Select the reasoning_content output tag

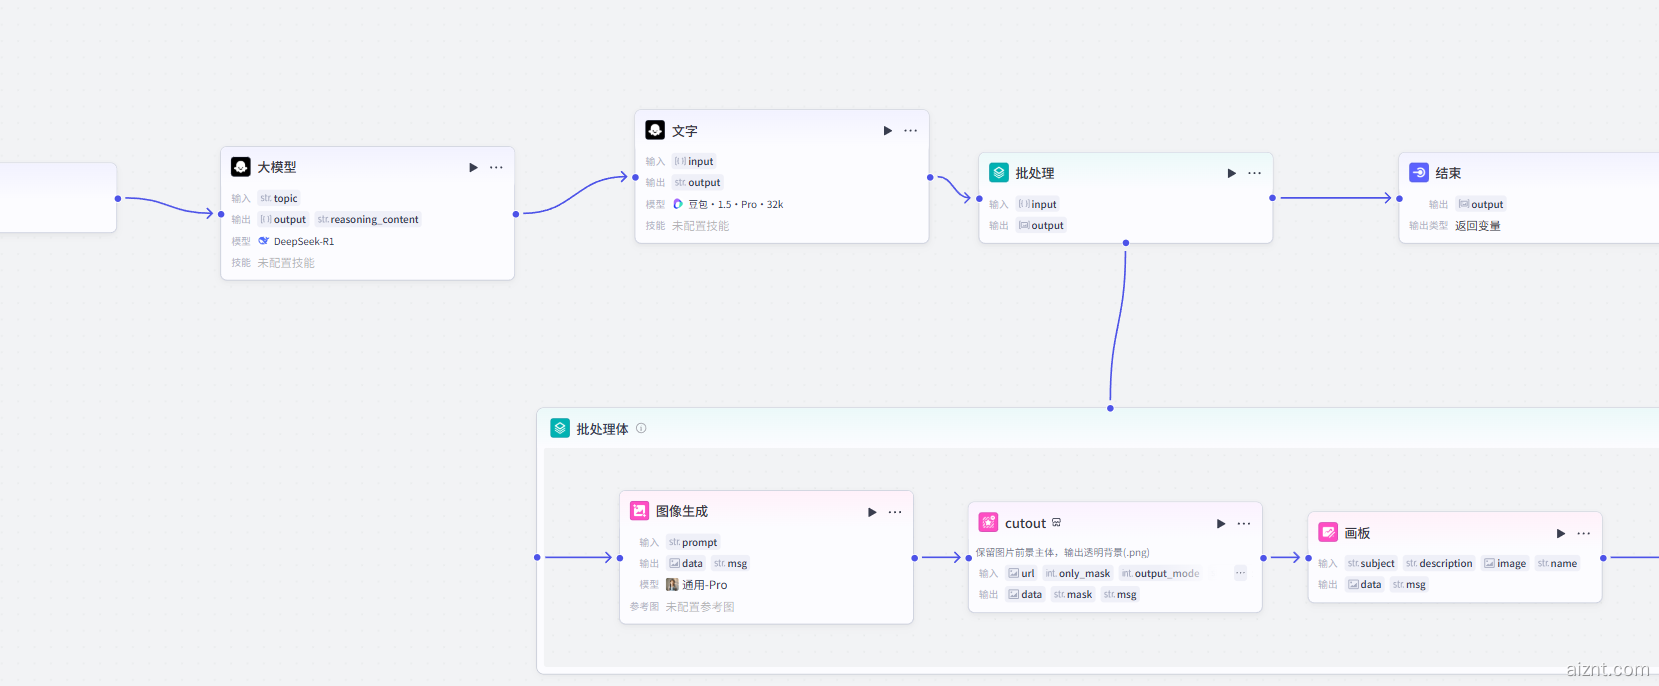tap(368, 219)
